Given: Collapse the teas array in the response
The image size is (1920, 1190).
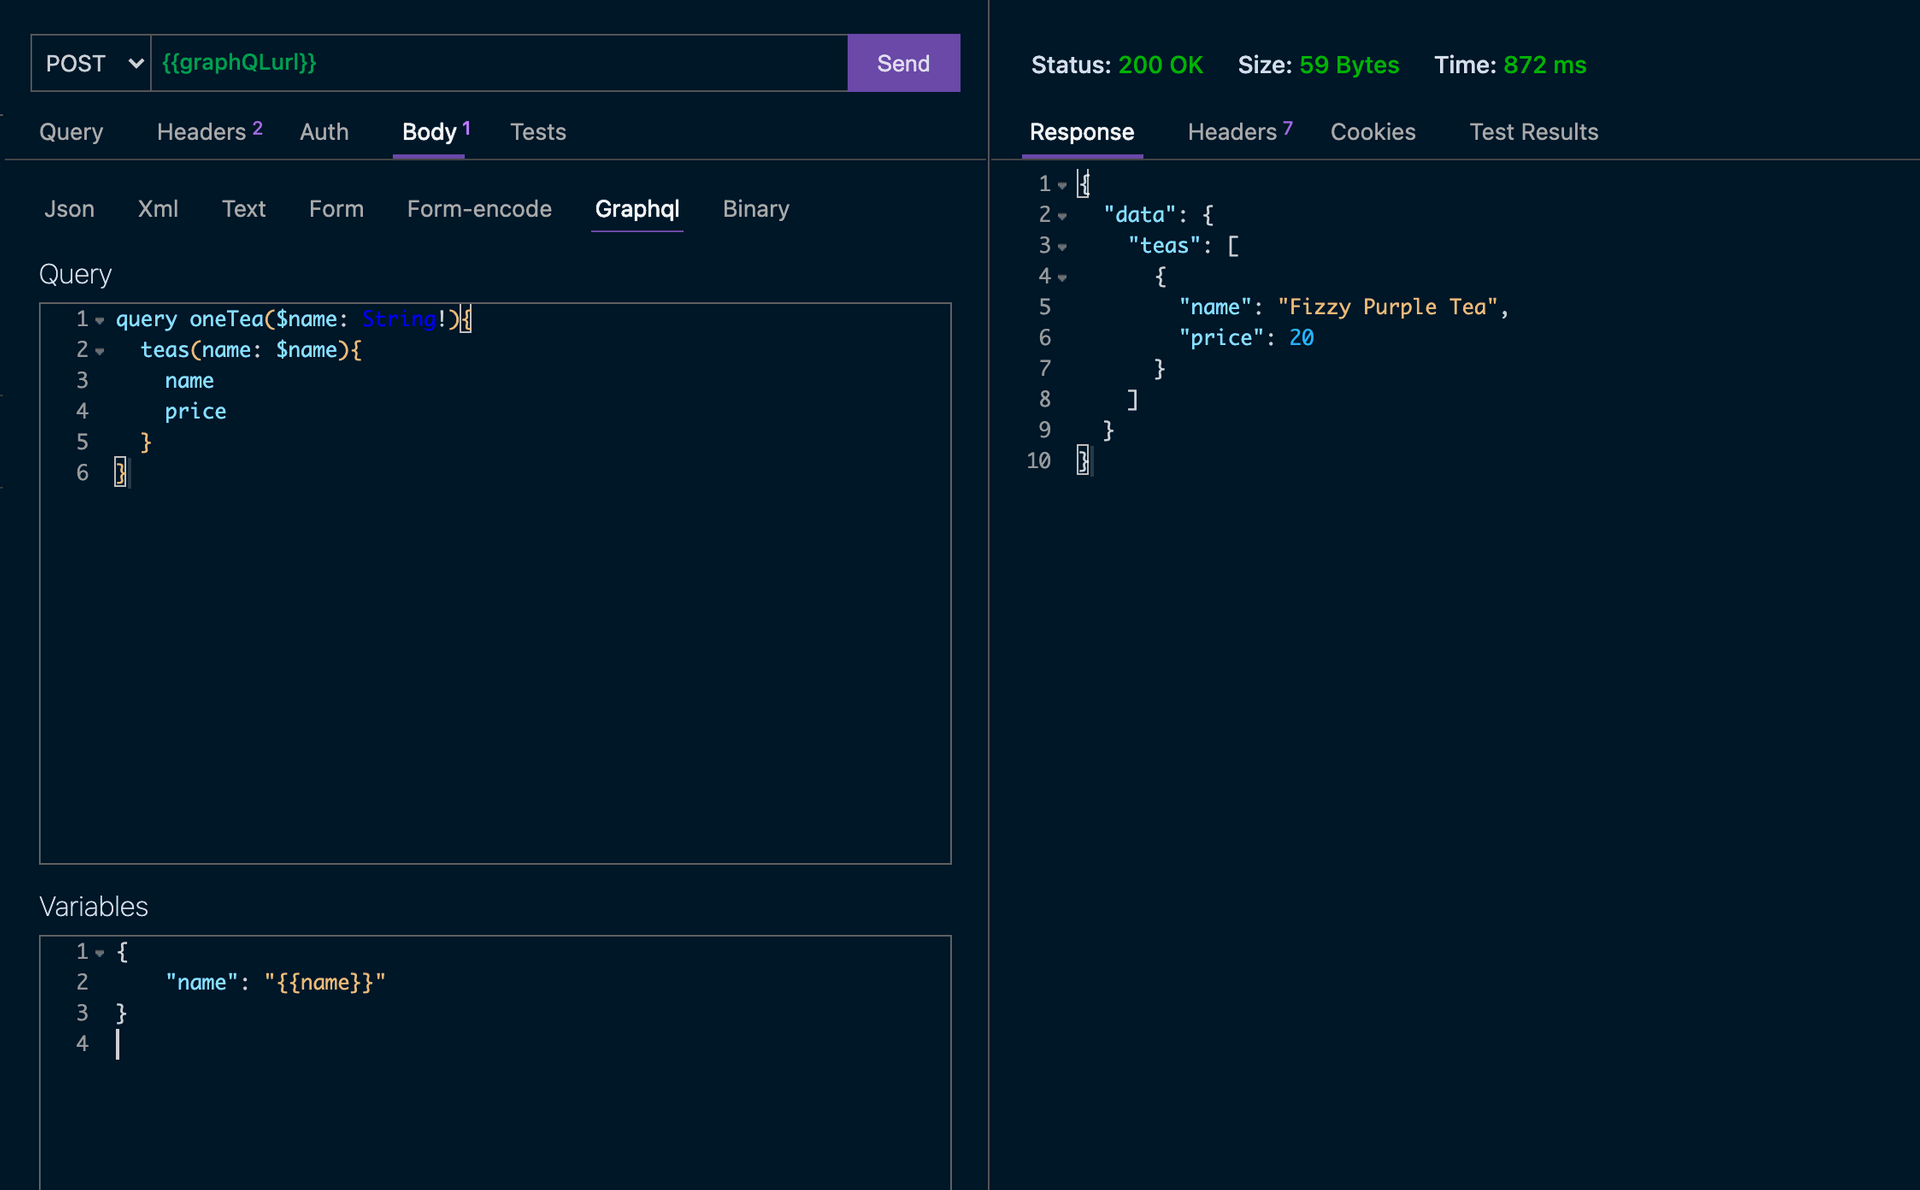Looking at the screenshot, I should pos(1061,246).
